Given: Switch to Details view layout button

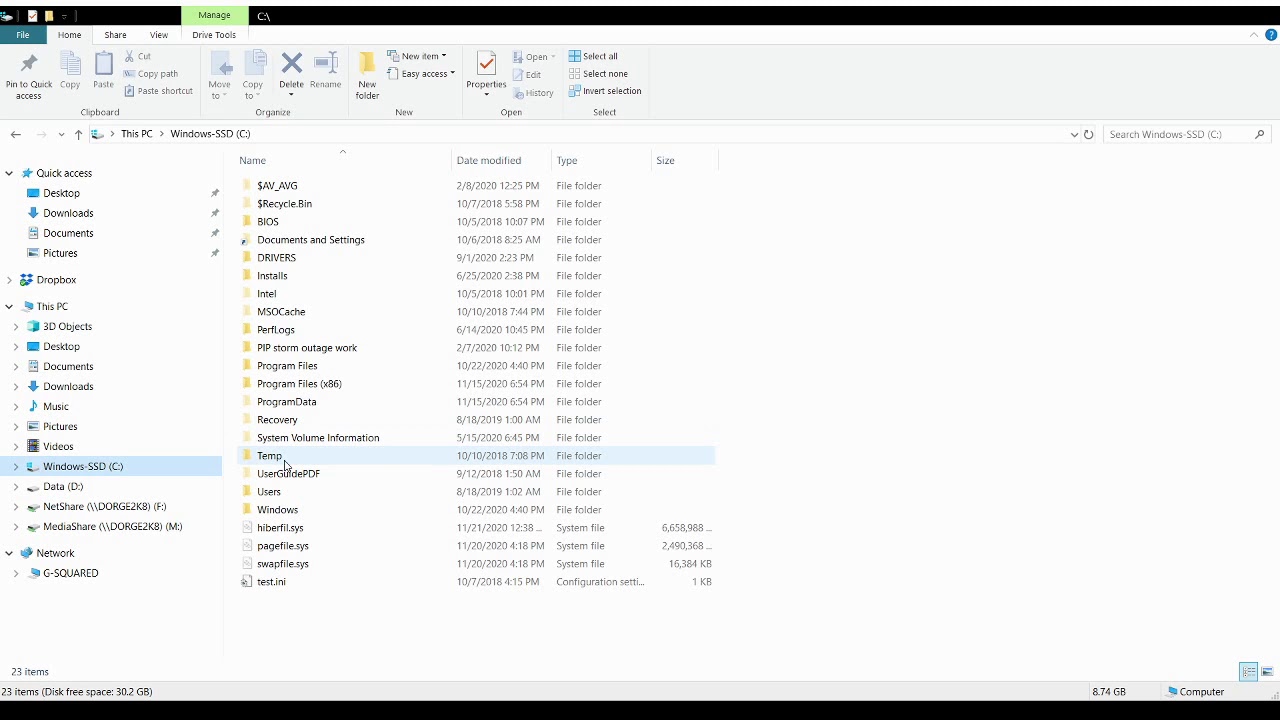Looking at the screenshot, I should 1249,672.
